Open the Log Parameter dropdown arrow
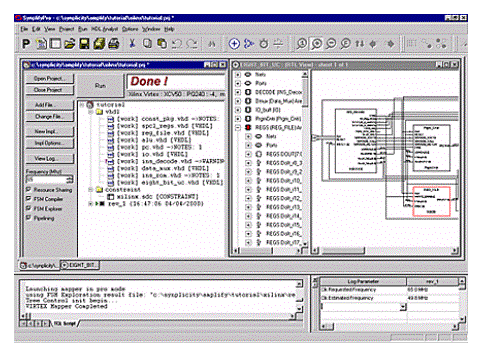This screenshot has width=480, height=363. coord(403,306)
